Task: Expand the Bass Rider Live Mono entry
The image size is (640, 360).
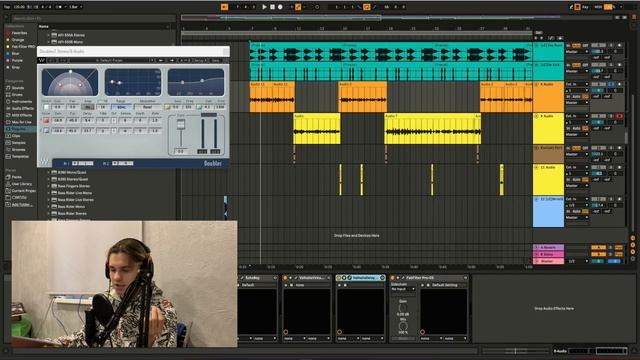Action: 49,193
